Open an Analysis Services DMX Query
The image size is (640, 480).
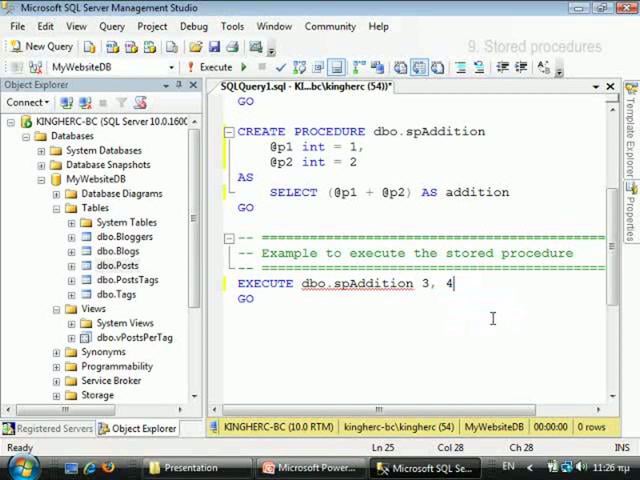click(131, 47)
